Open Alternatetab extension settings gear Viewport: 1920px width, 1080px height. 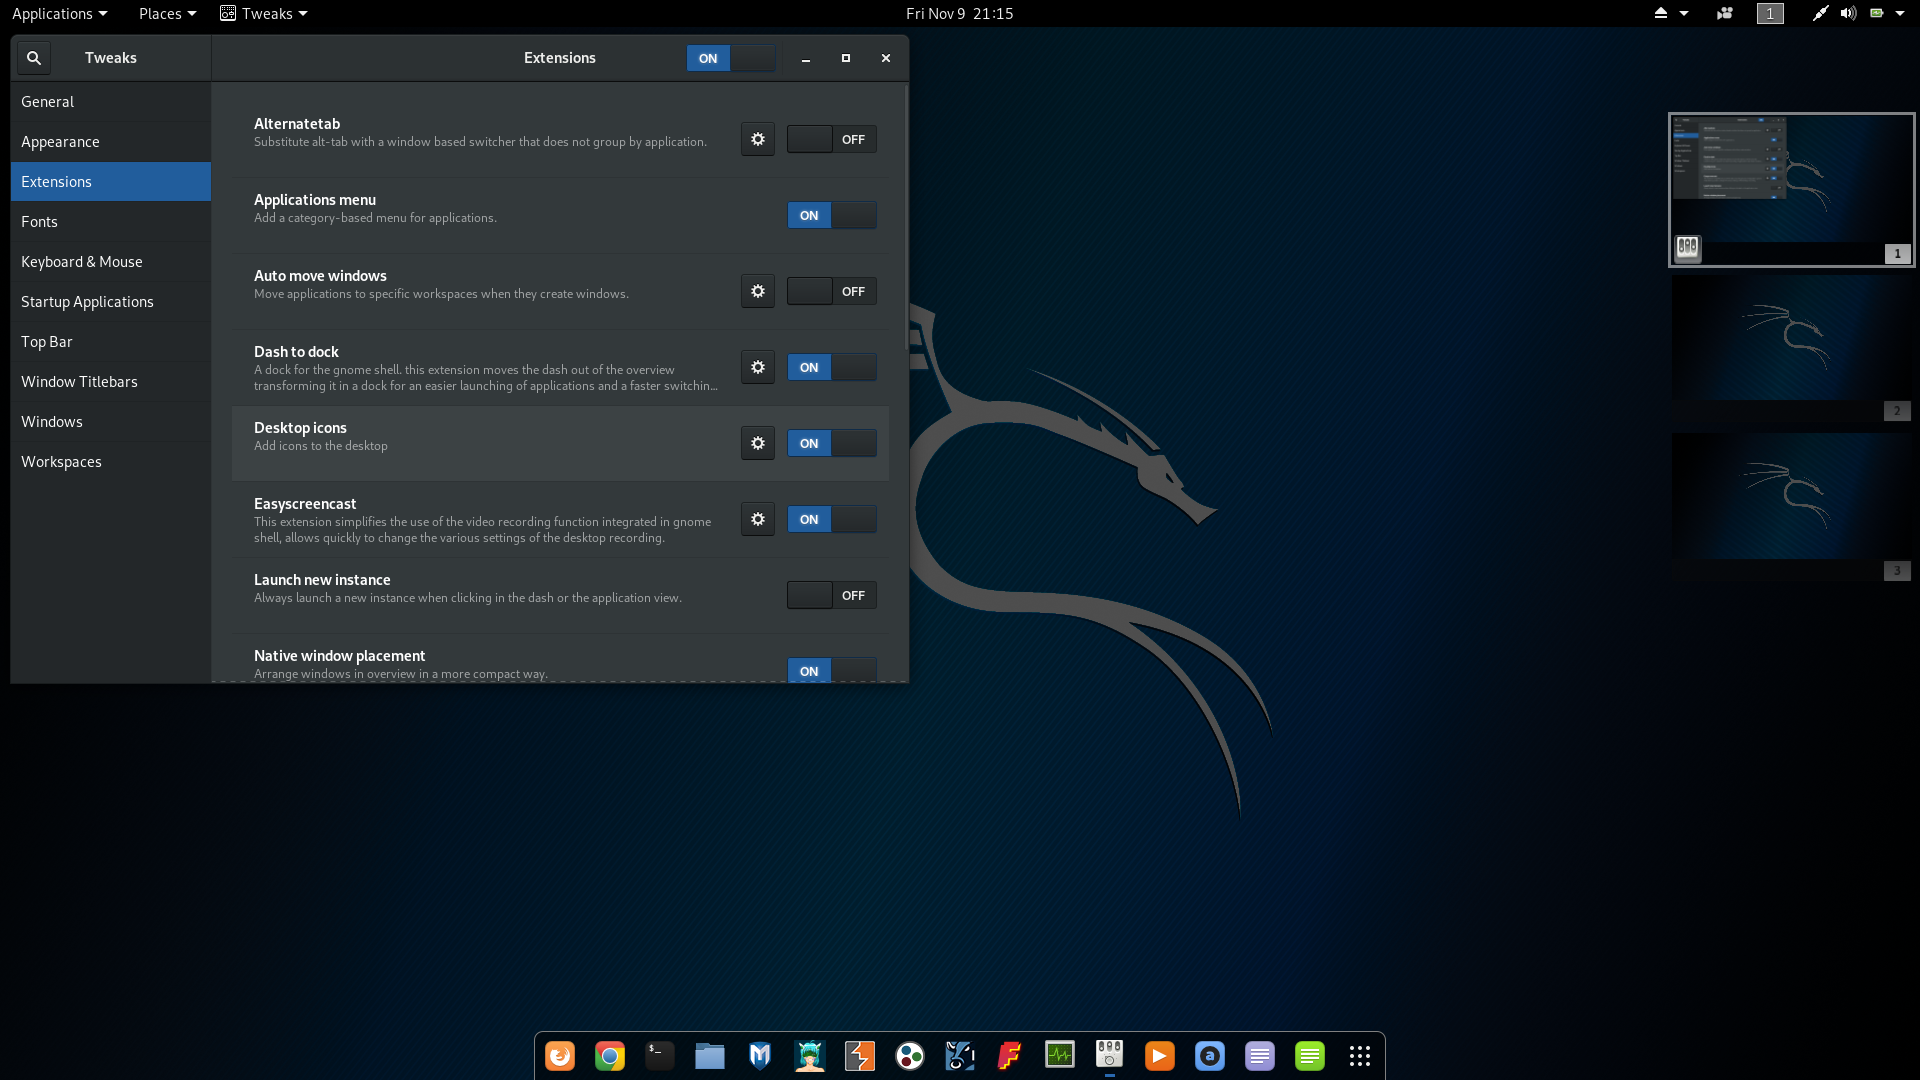(x=758, y=139)
